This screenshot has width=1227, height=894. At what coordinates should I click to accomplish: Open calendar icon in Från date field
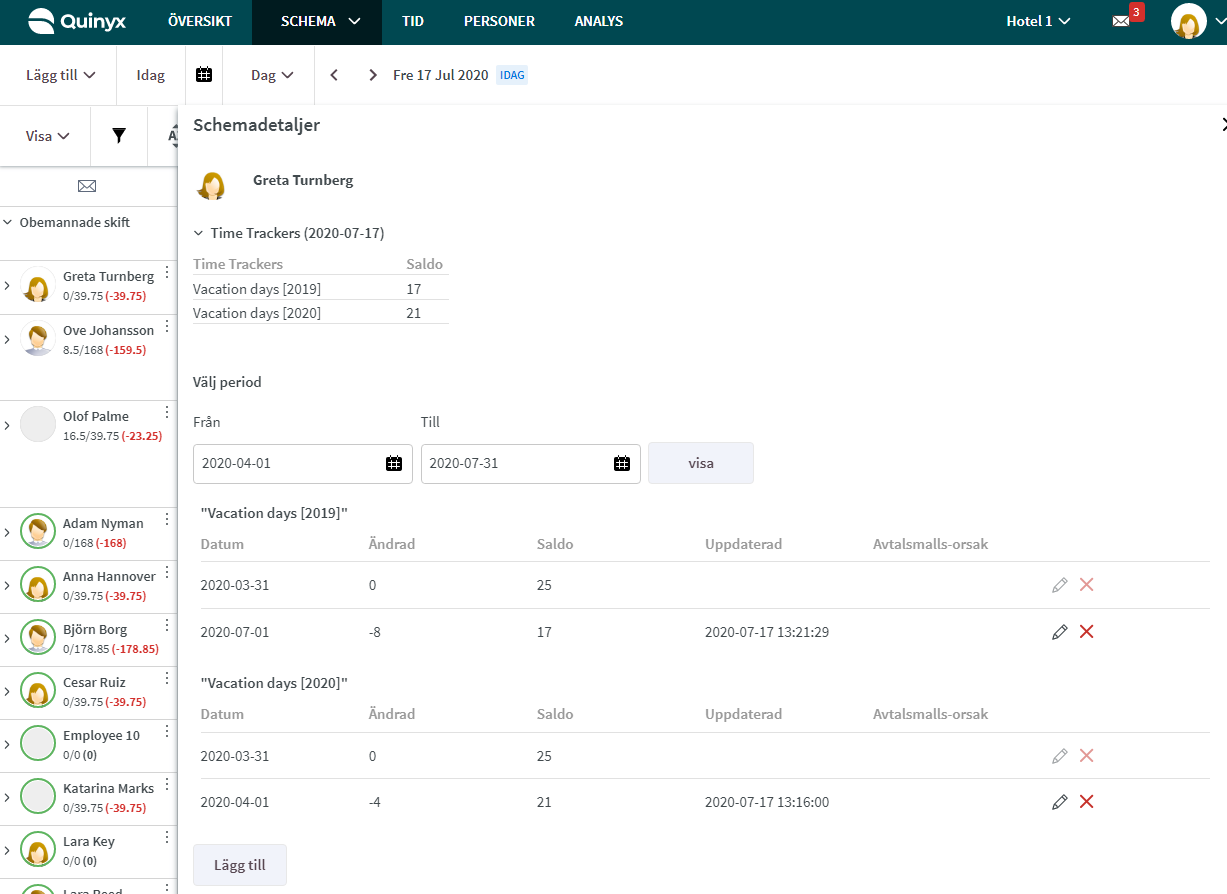coord(394,464)
